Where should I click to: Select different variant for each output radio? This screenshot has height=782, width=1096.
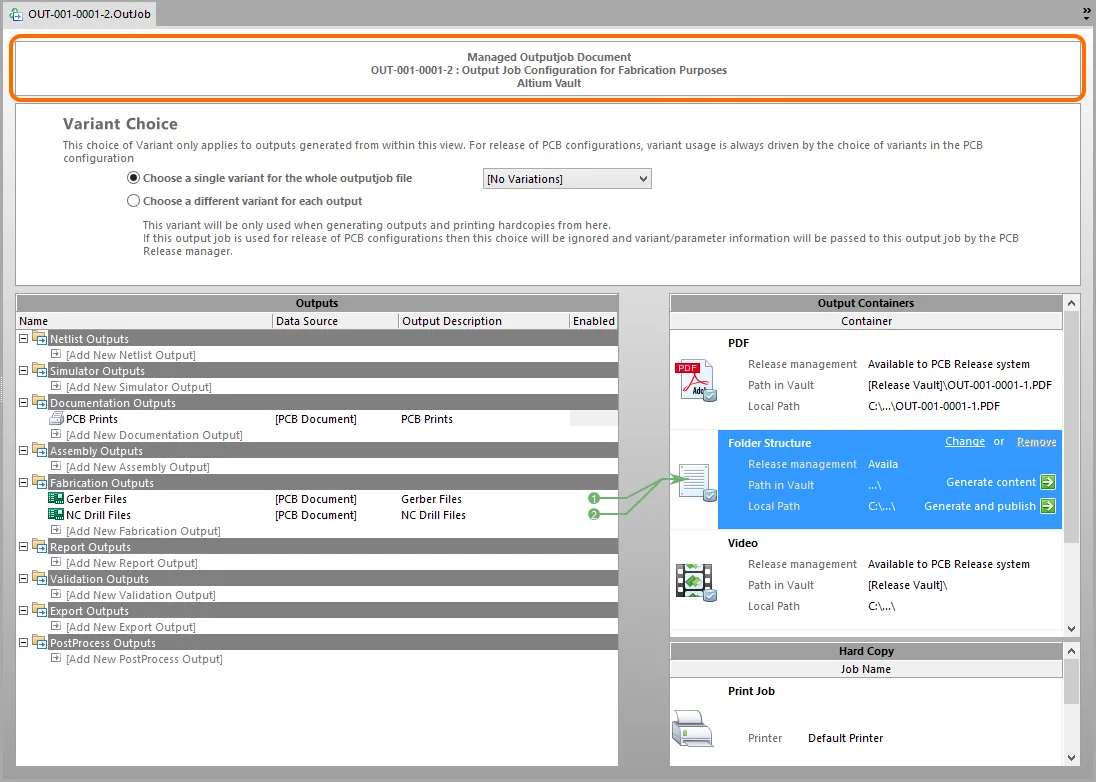134,201
